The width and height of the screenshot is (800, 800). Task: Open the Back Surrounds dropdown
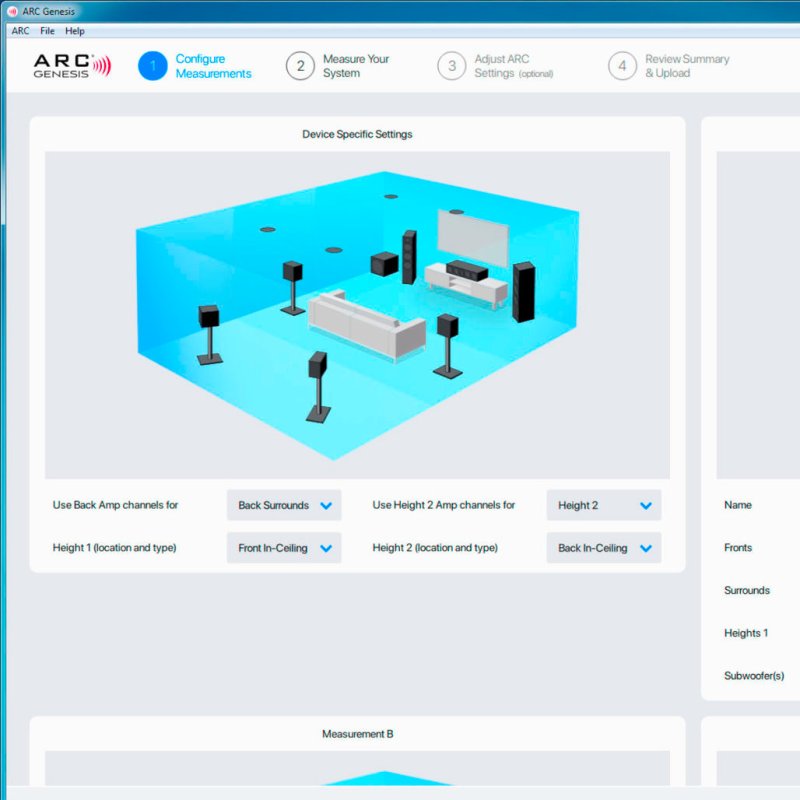coord(284,505)
